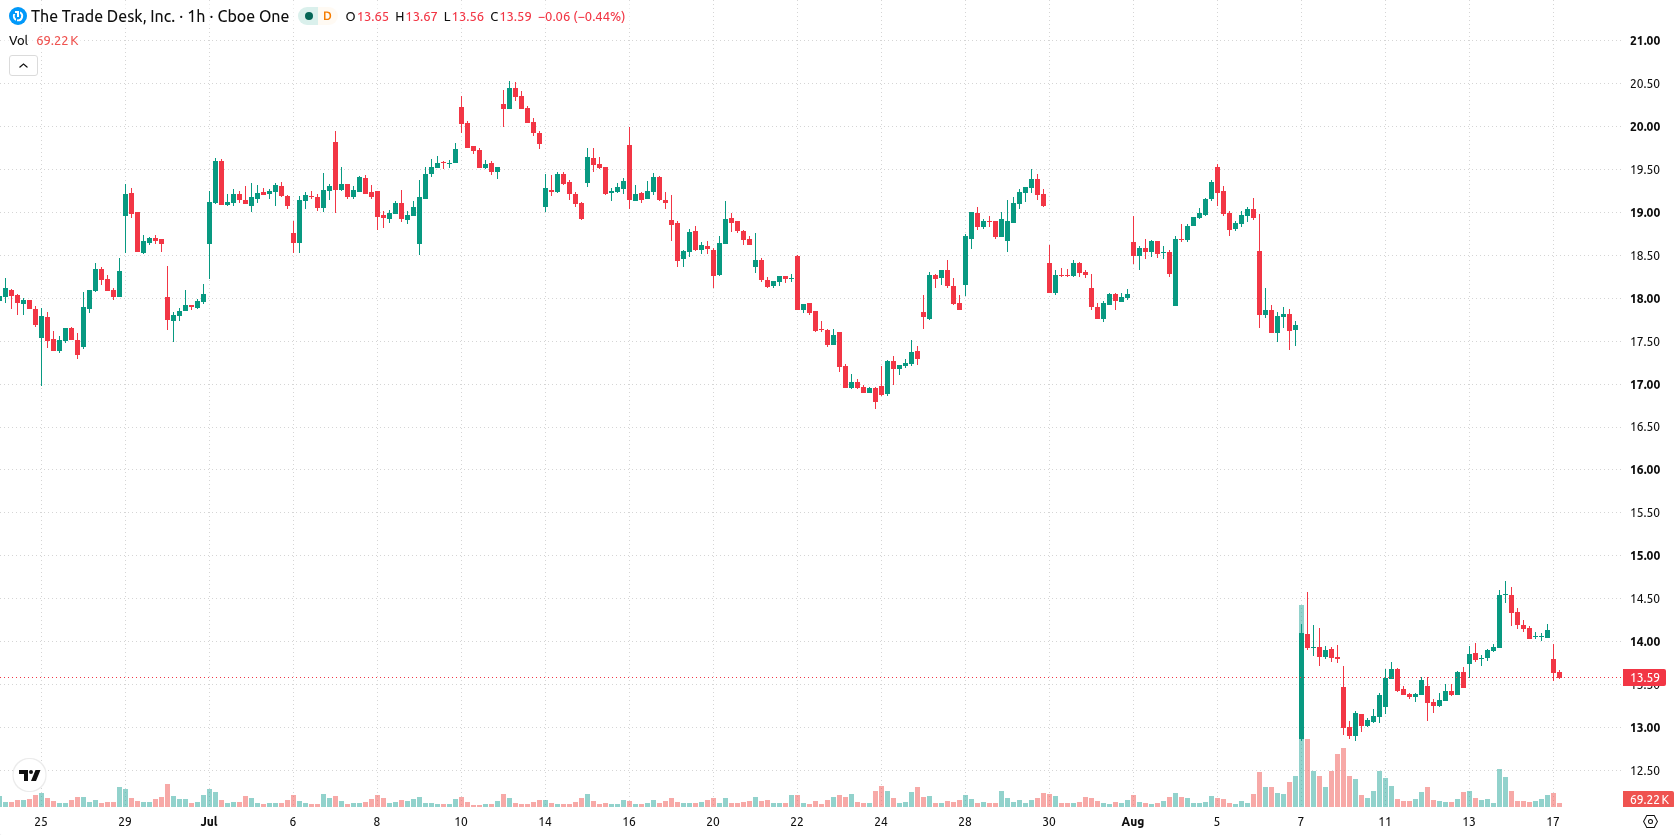Click the 17.00 price axis label

(1644, 385)
